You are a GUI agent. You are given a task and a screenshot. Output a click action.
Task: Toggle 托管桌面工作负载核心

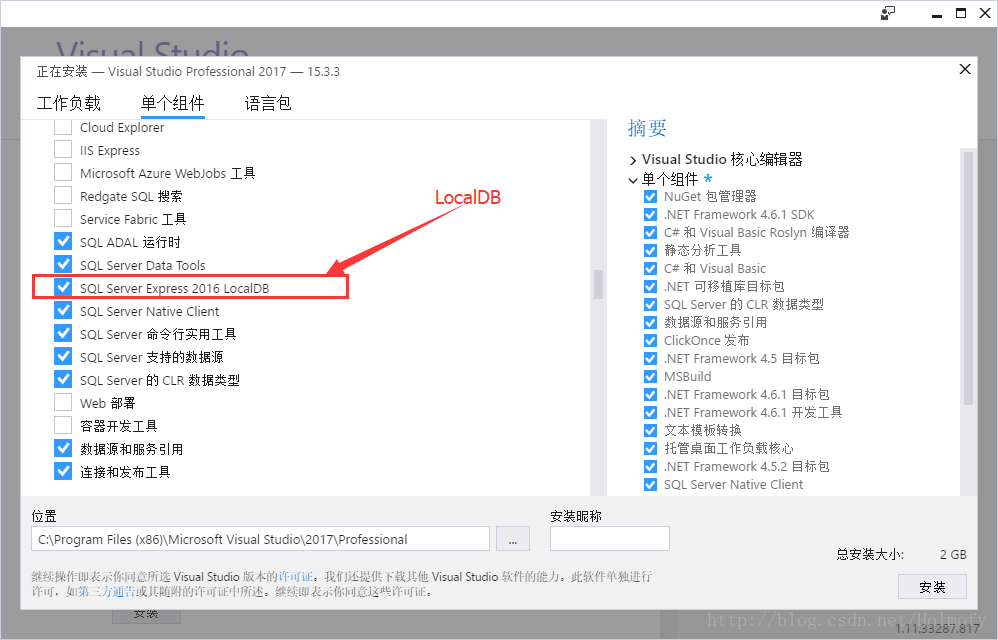(x=650, y=448)
